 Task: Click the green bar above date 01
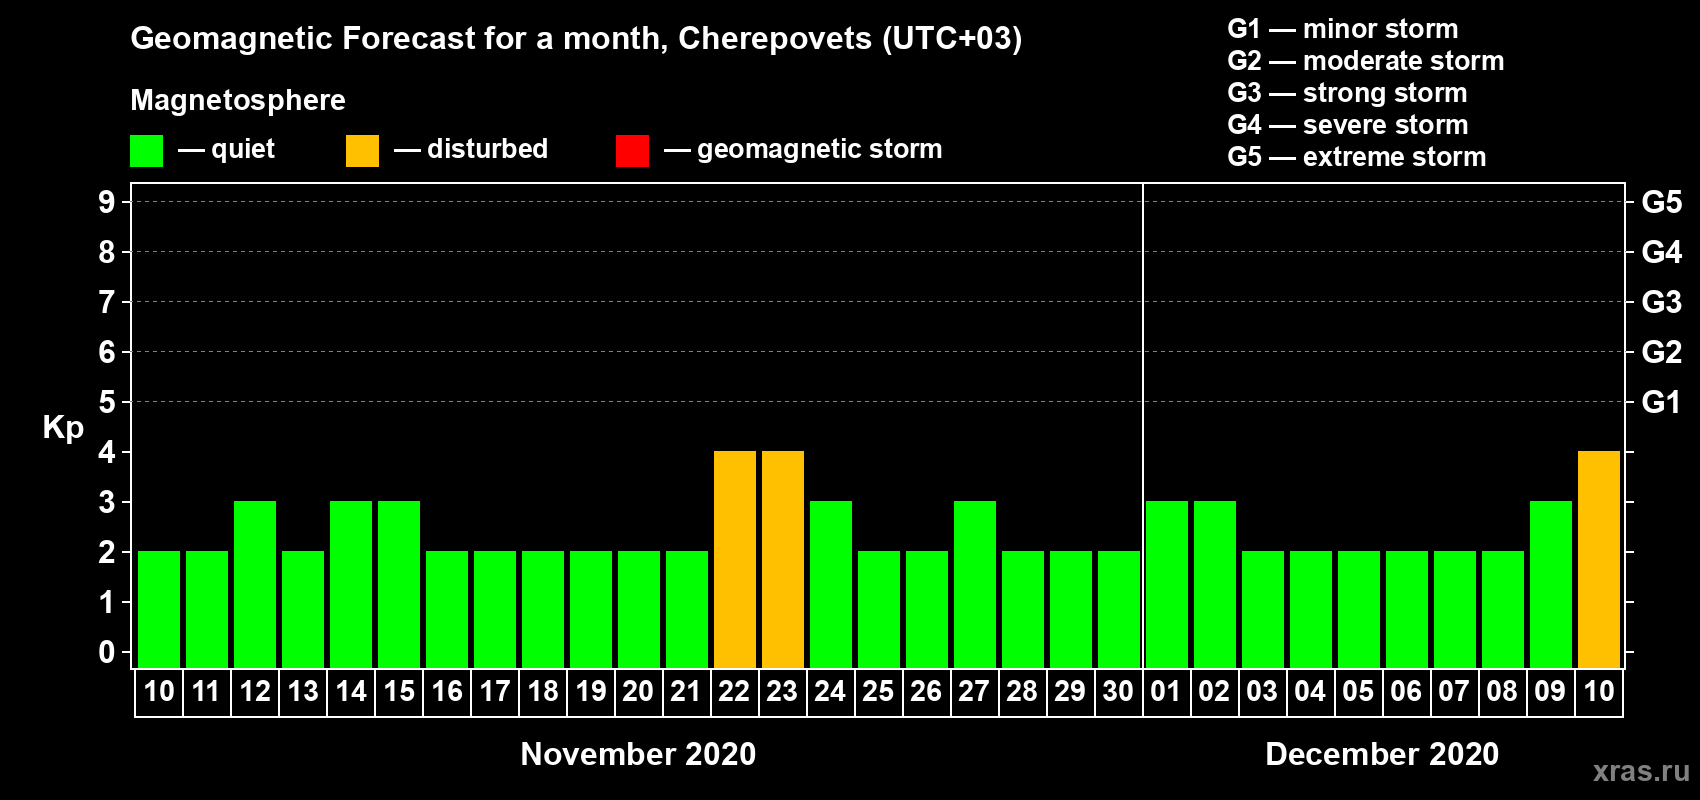click(1167, 585)
